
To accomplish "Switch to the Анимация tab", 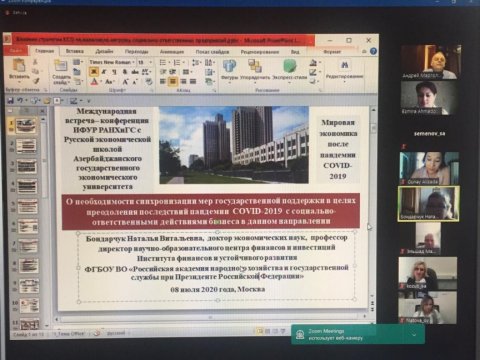I will [172, 52].
